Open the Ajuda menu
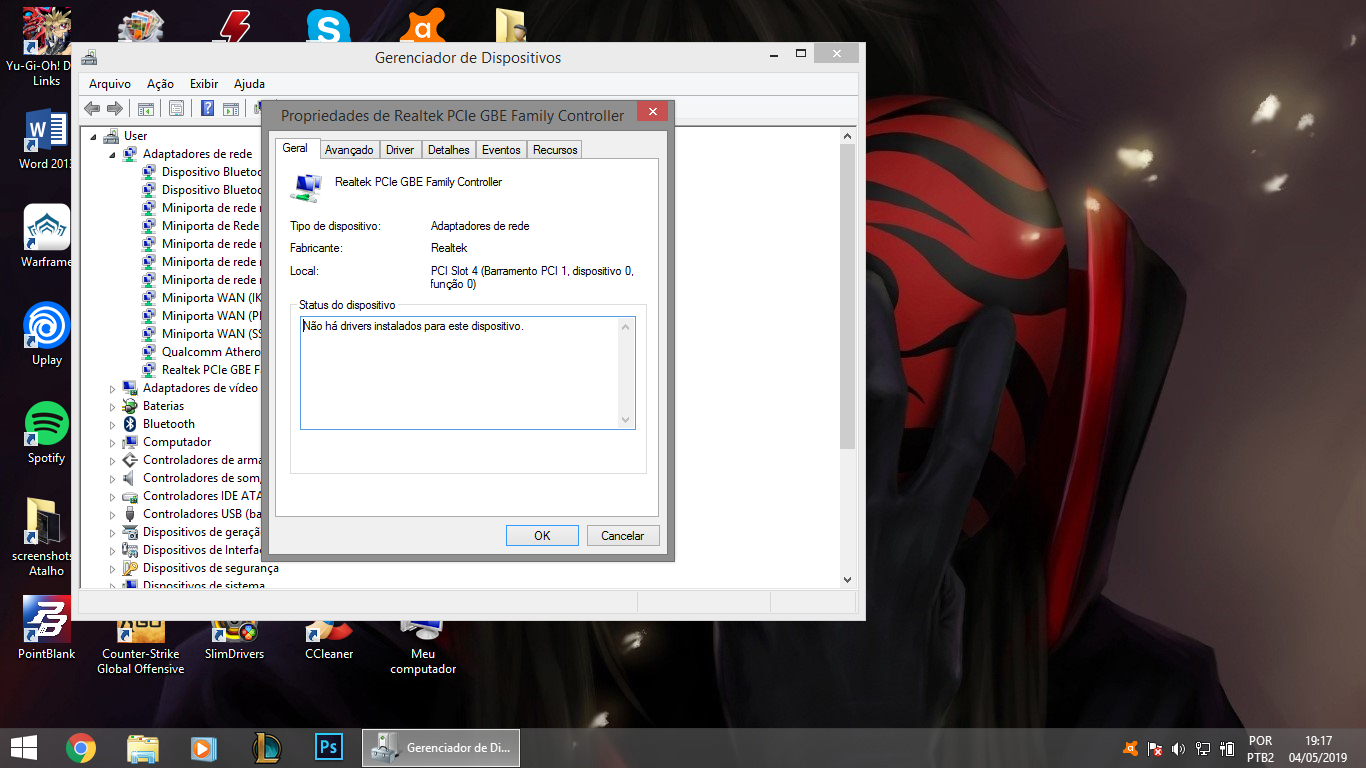 point(249,84)
